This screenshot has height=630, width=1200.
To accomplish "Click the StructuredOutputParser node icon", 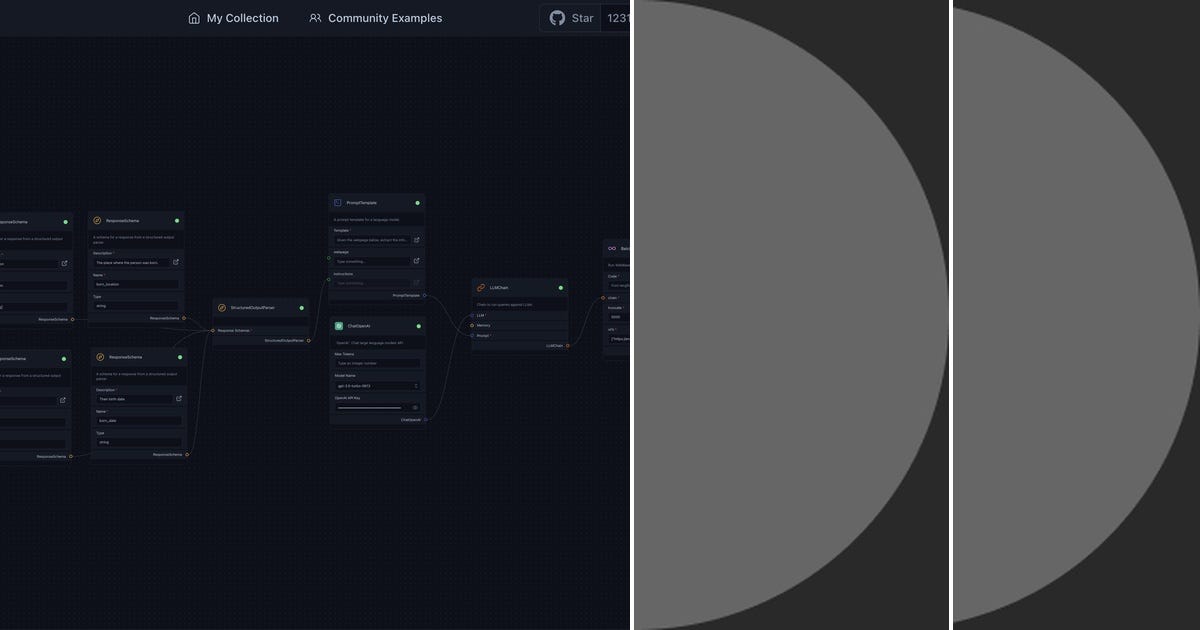I will pyautogui.click(x=221, y=308).
